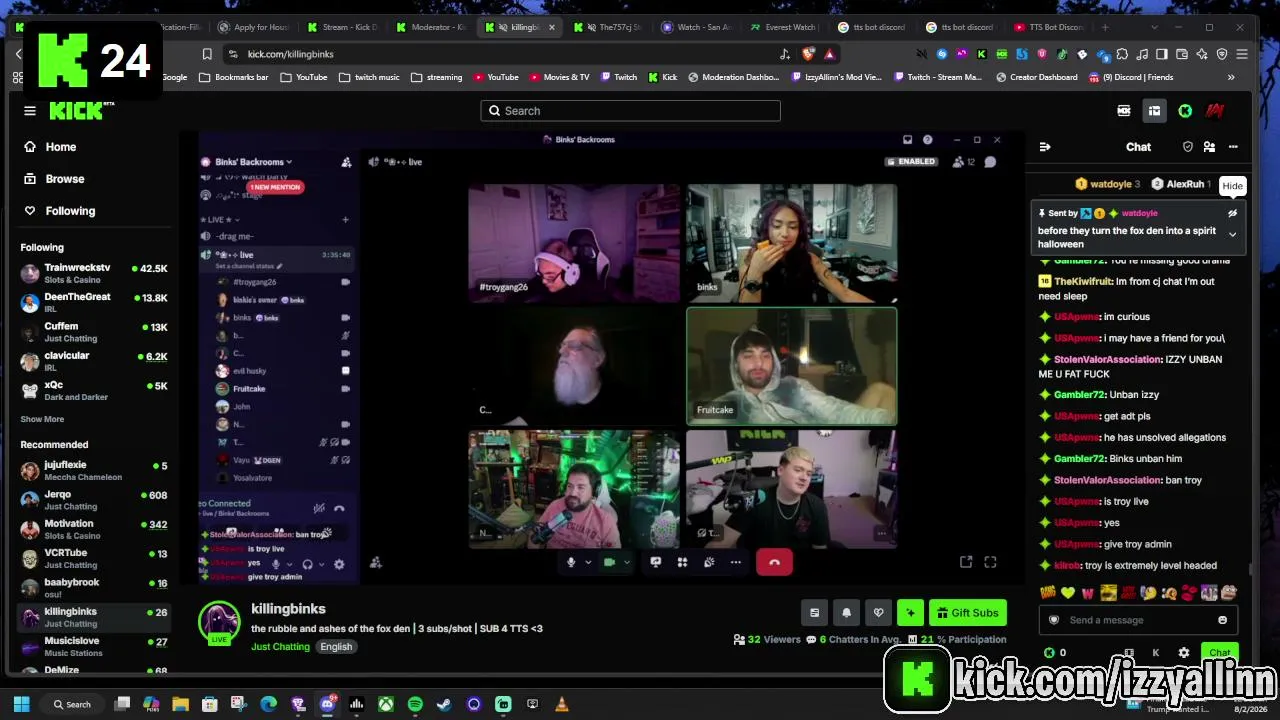Pop out the Discord call window
Image resolution: width=1280 pixels, height=720 pixels.
(x=966, y=562)
